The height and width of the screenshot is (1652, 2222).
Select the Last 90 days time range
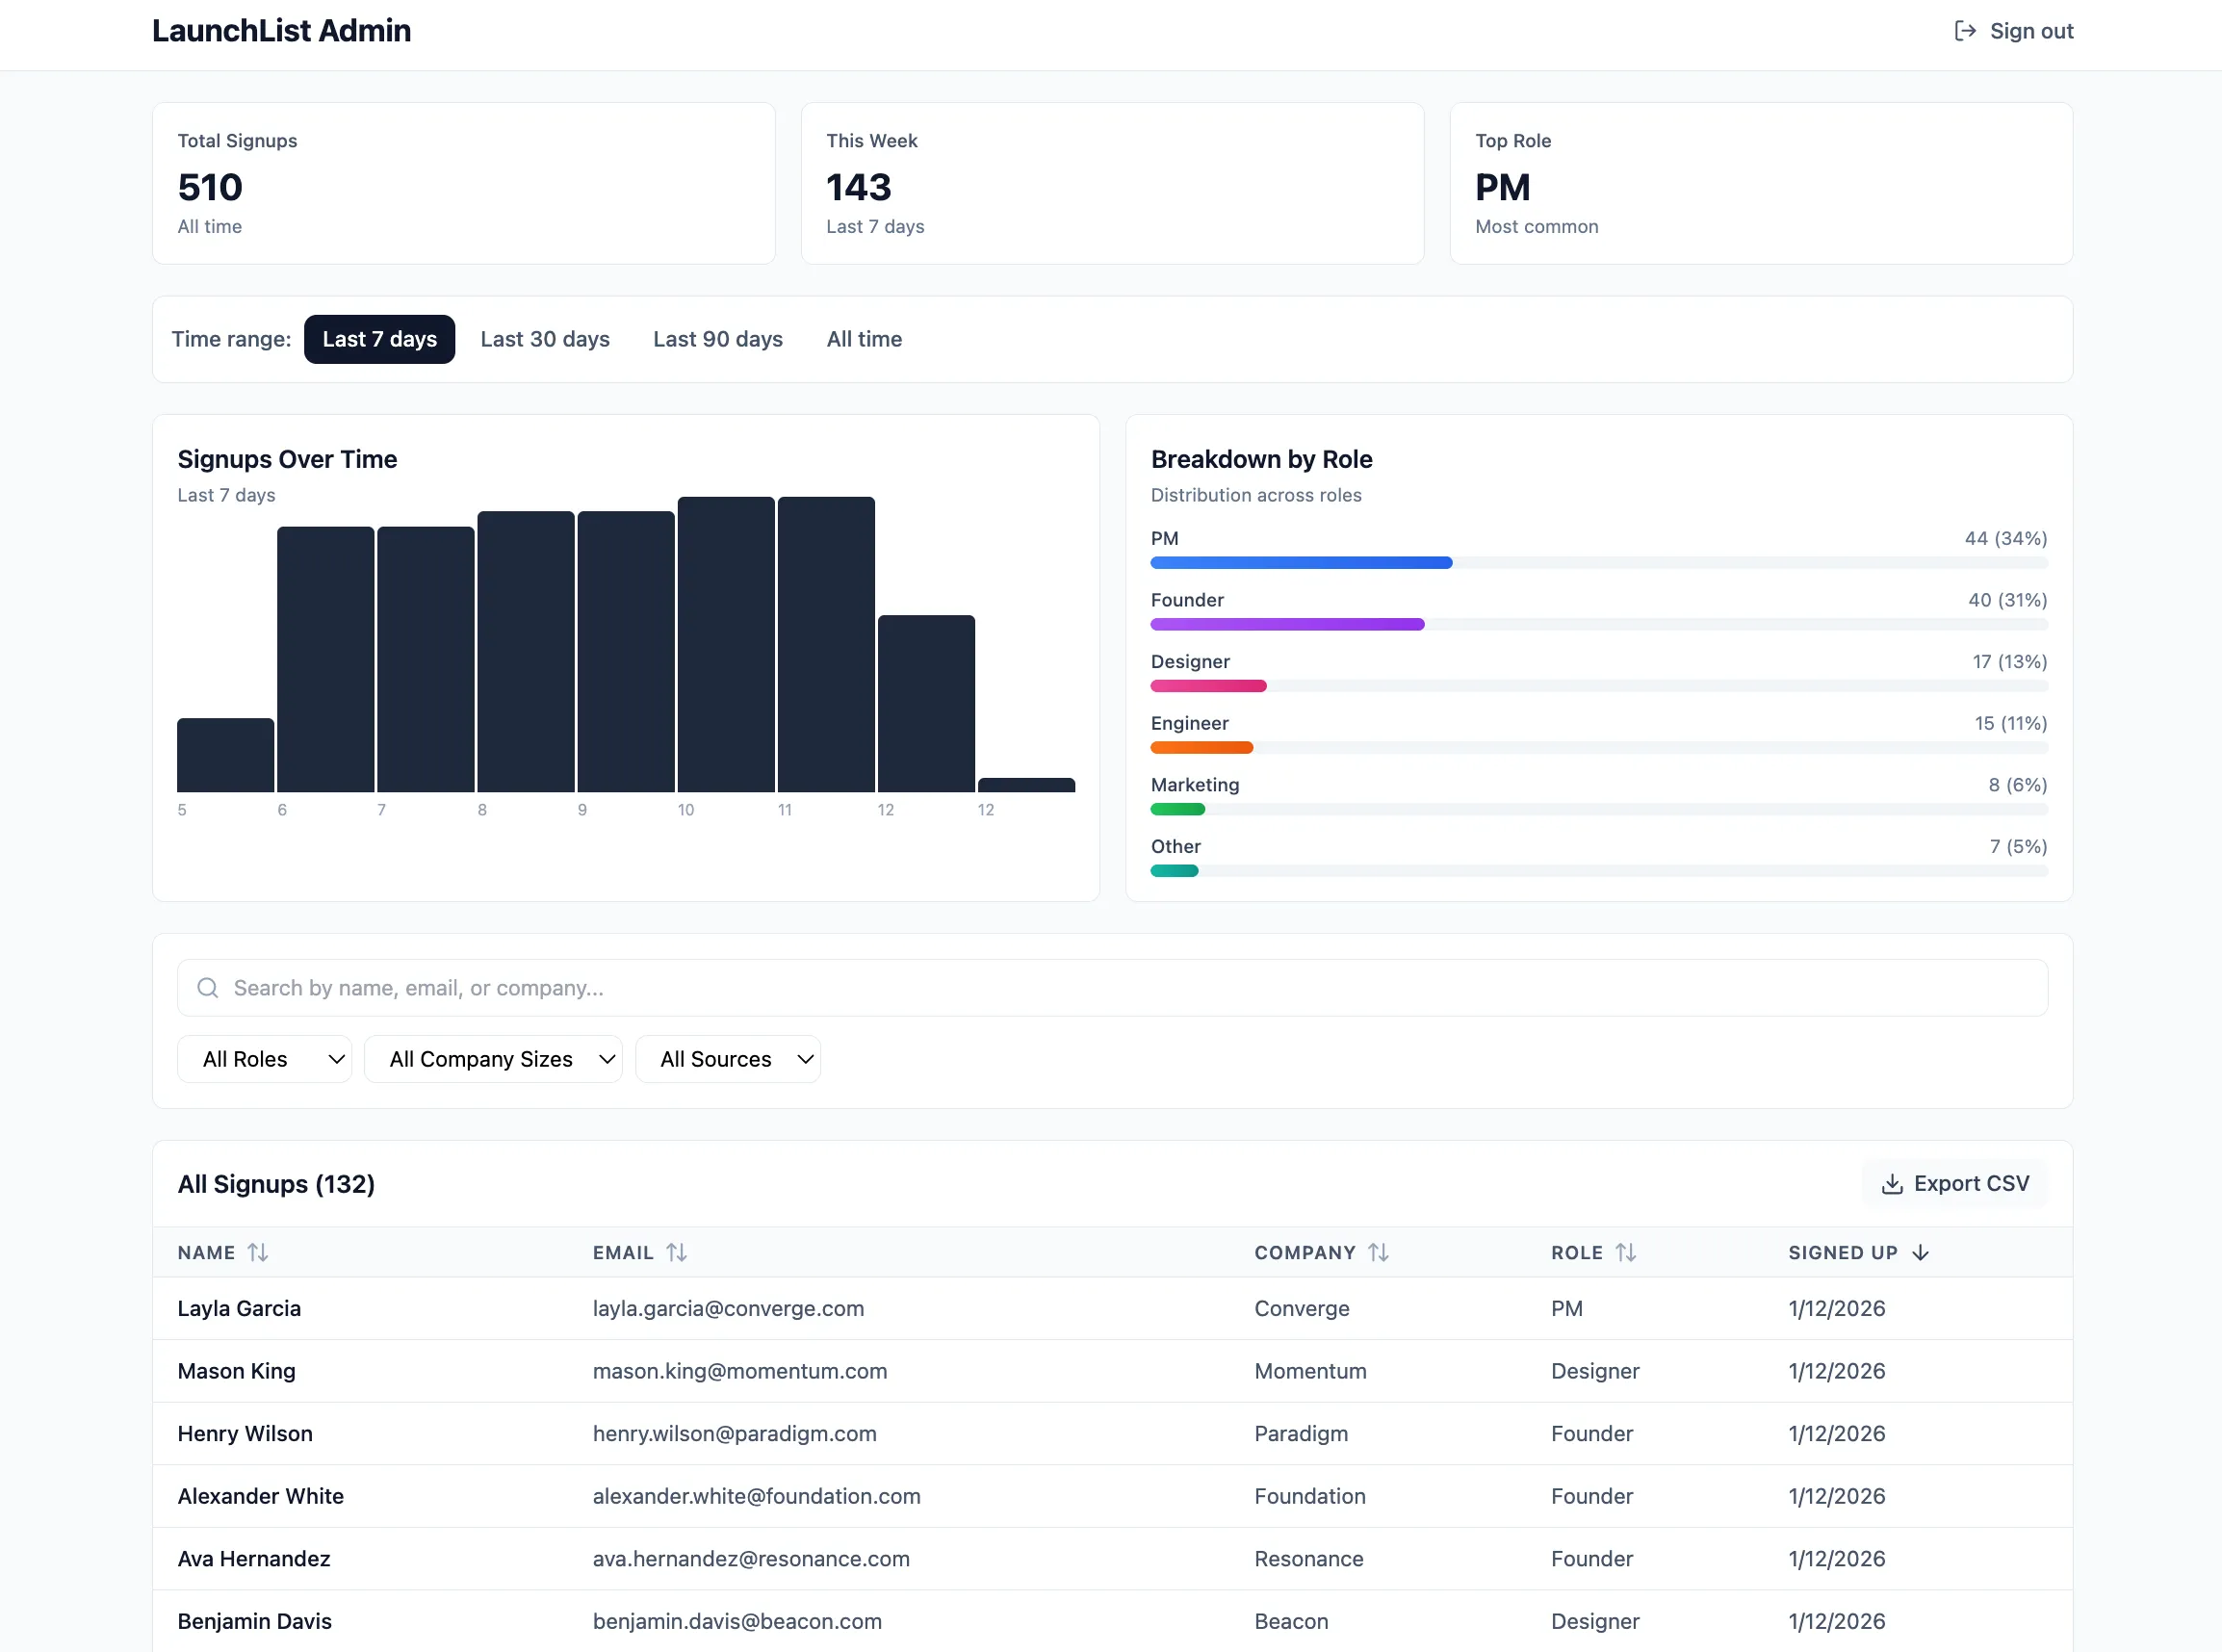[x=717, y=339]
